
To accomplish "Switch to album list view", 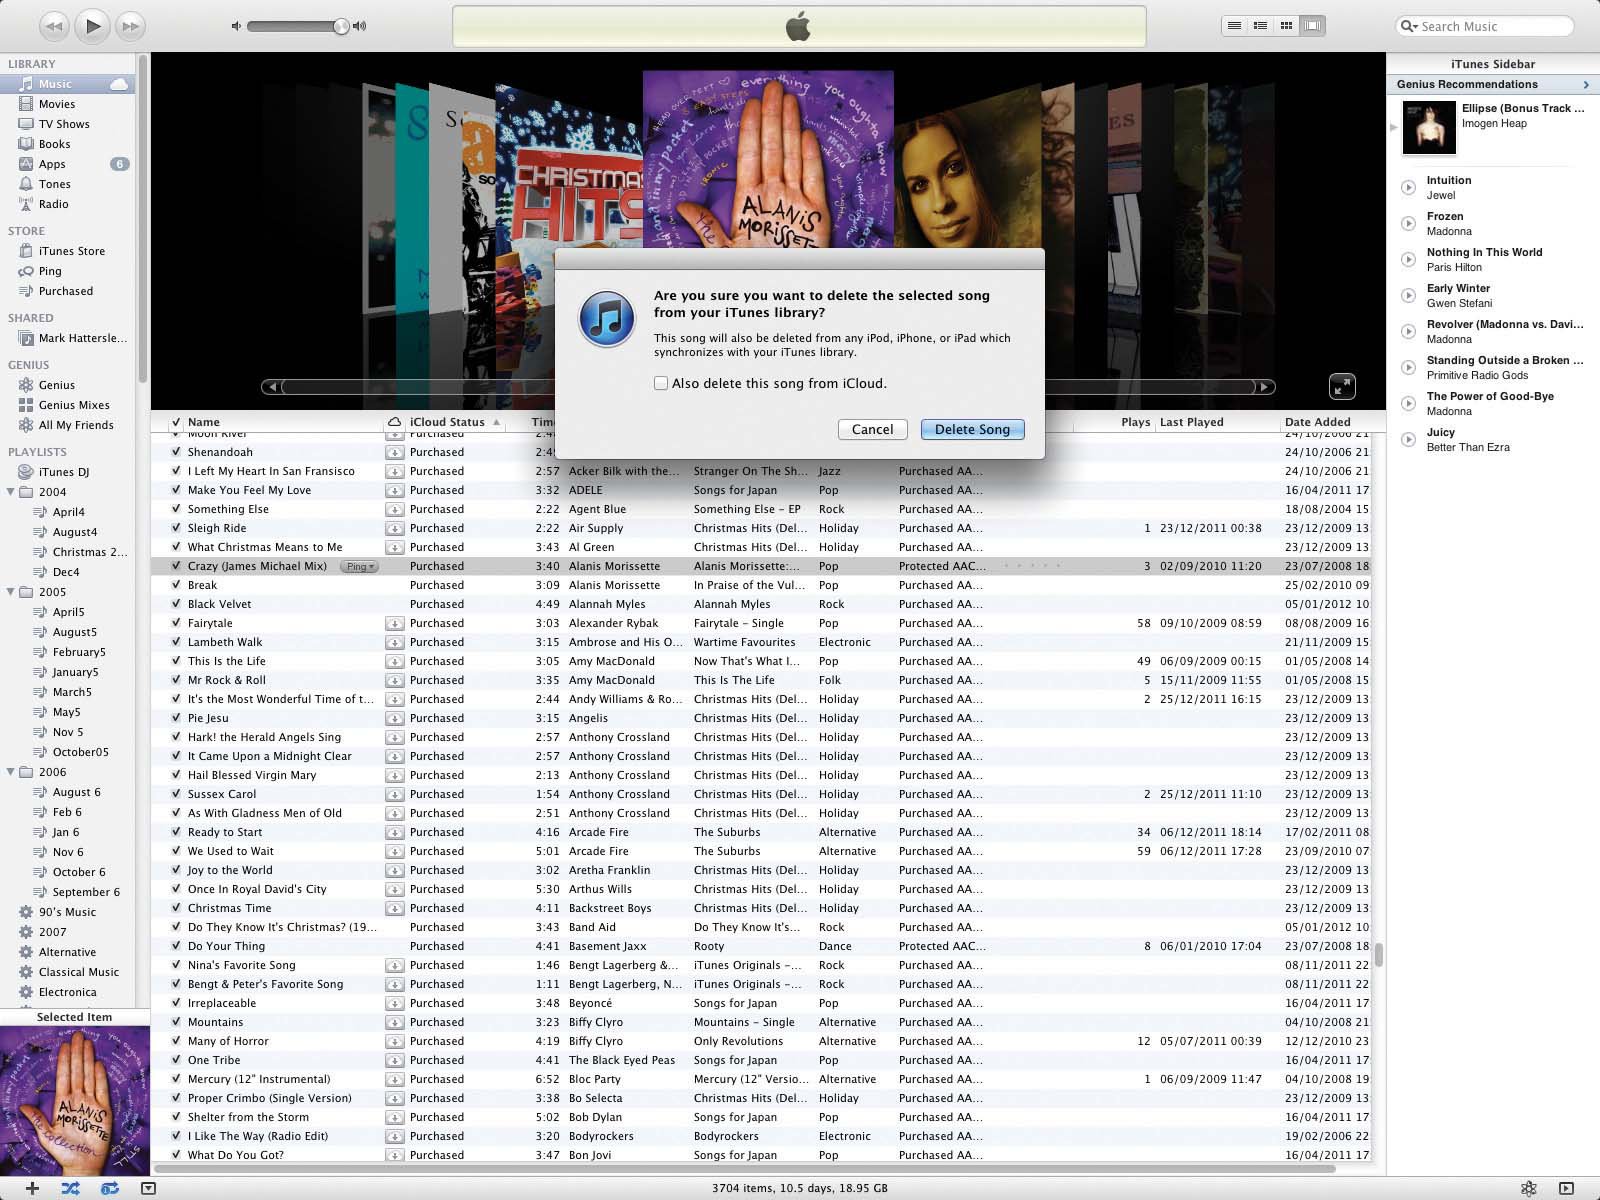I will pos(1261,26).
